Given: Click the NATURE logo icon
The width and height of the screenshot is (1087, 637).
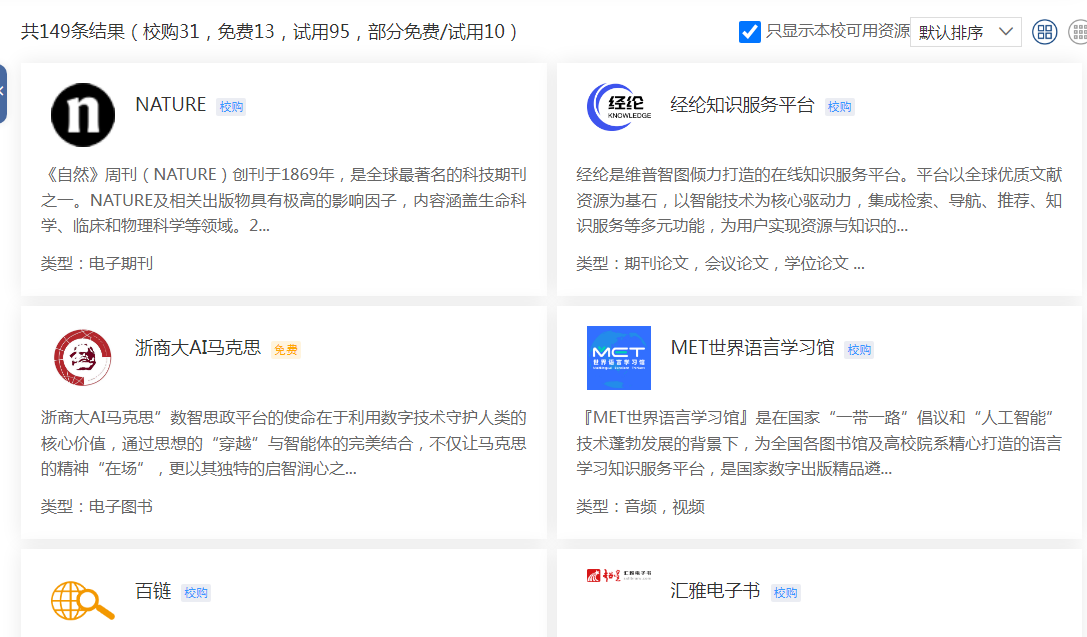Looking at the screenshot, I should point(82,115).
